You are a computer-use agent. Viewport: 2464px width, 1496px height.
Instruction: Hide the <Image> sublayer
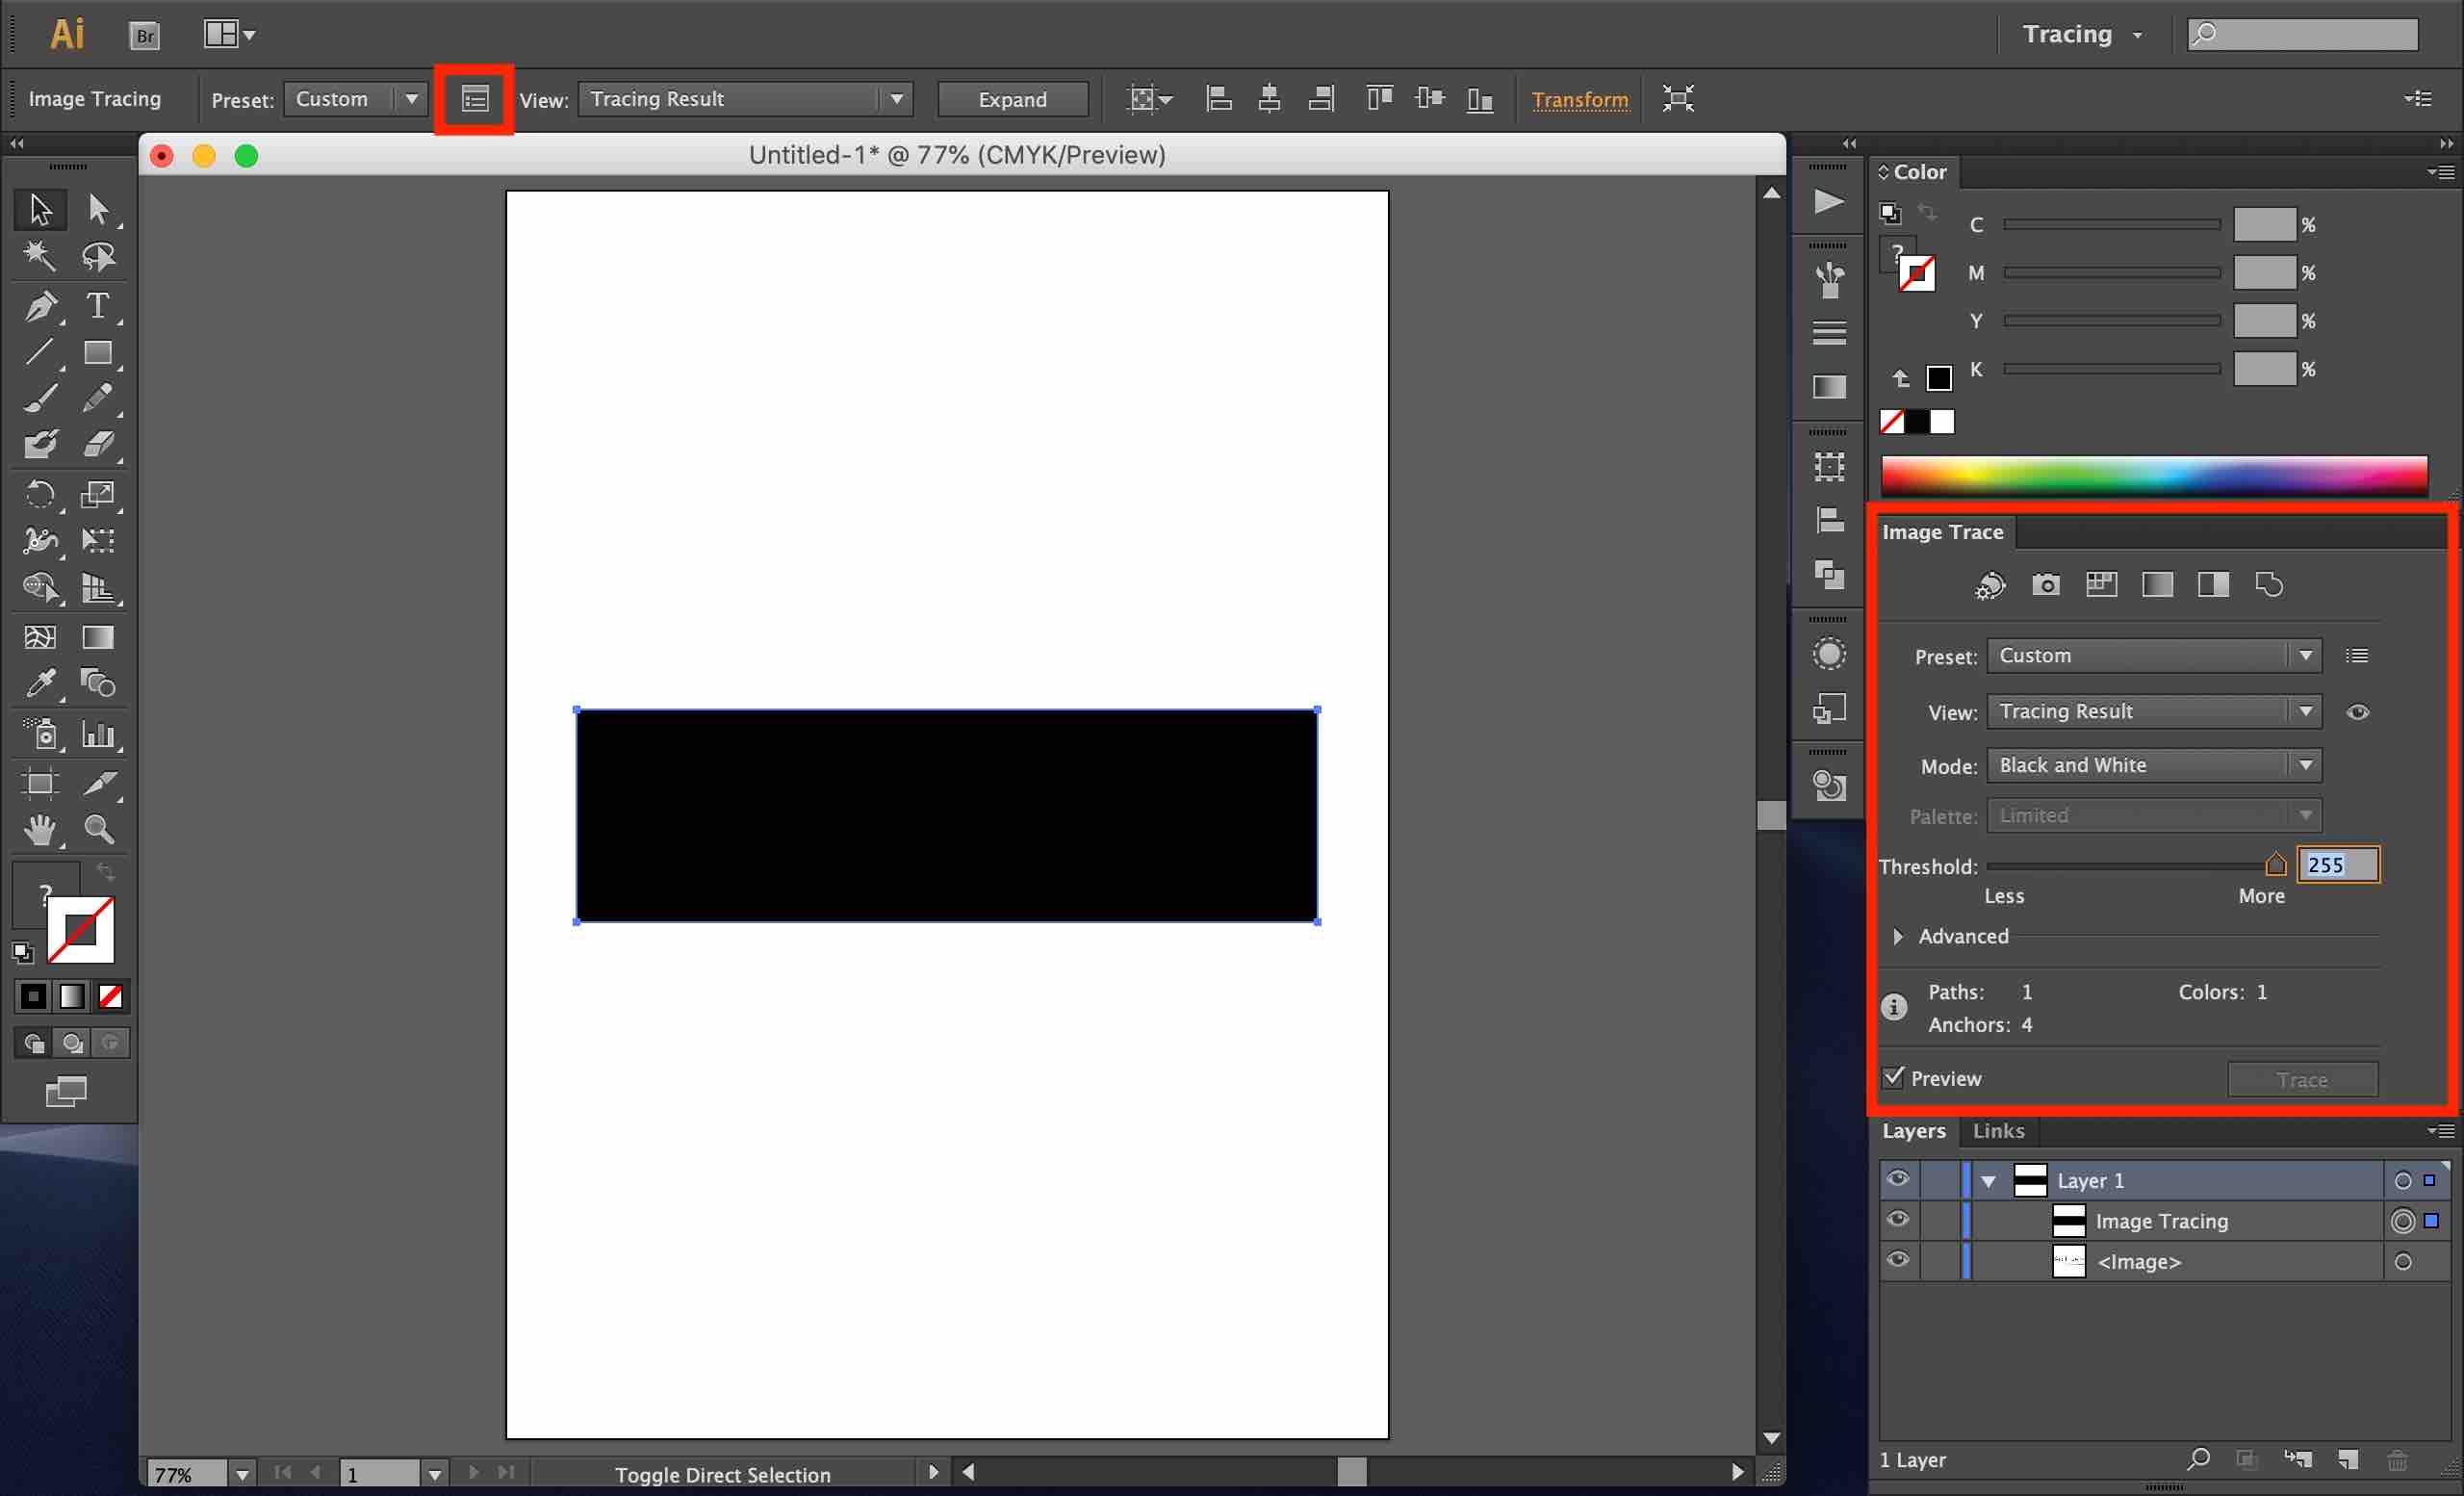click(x=1897, y=1260)
